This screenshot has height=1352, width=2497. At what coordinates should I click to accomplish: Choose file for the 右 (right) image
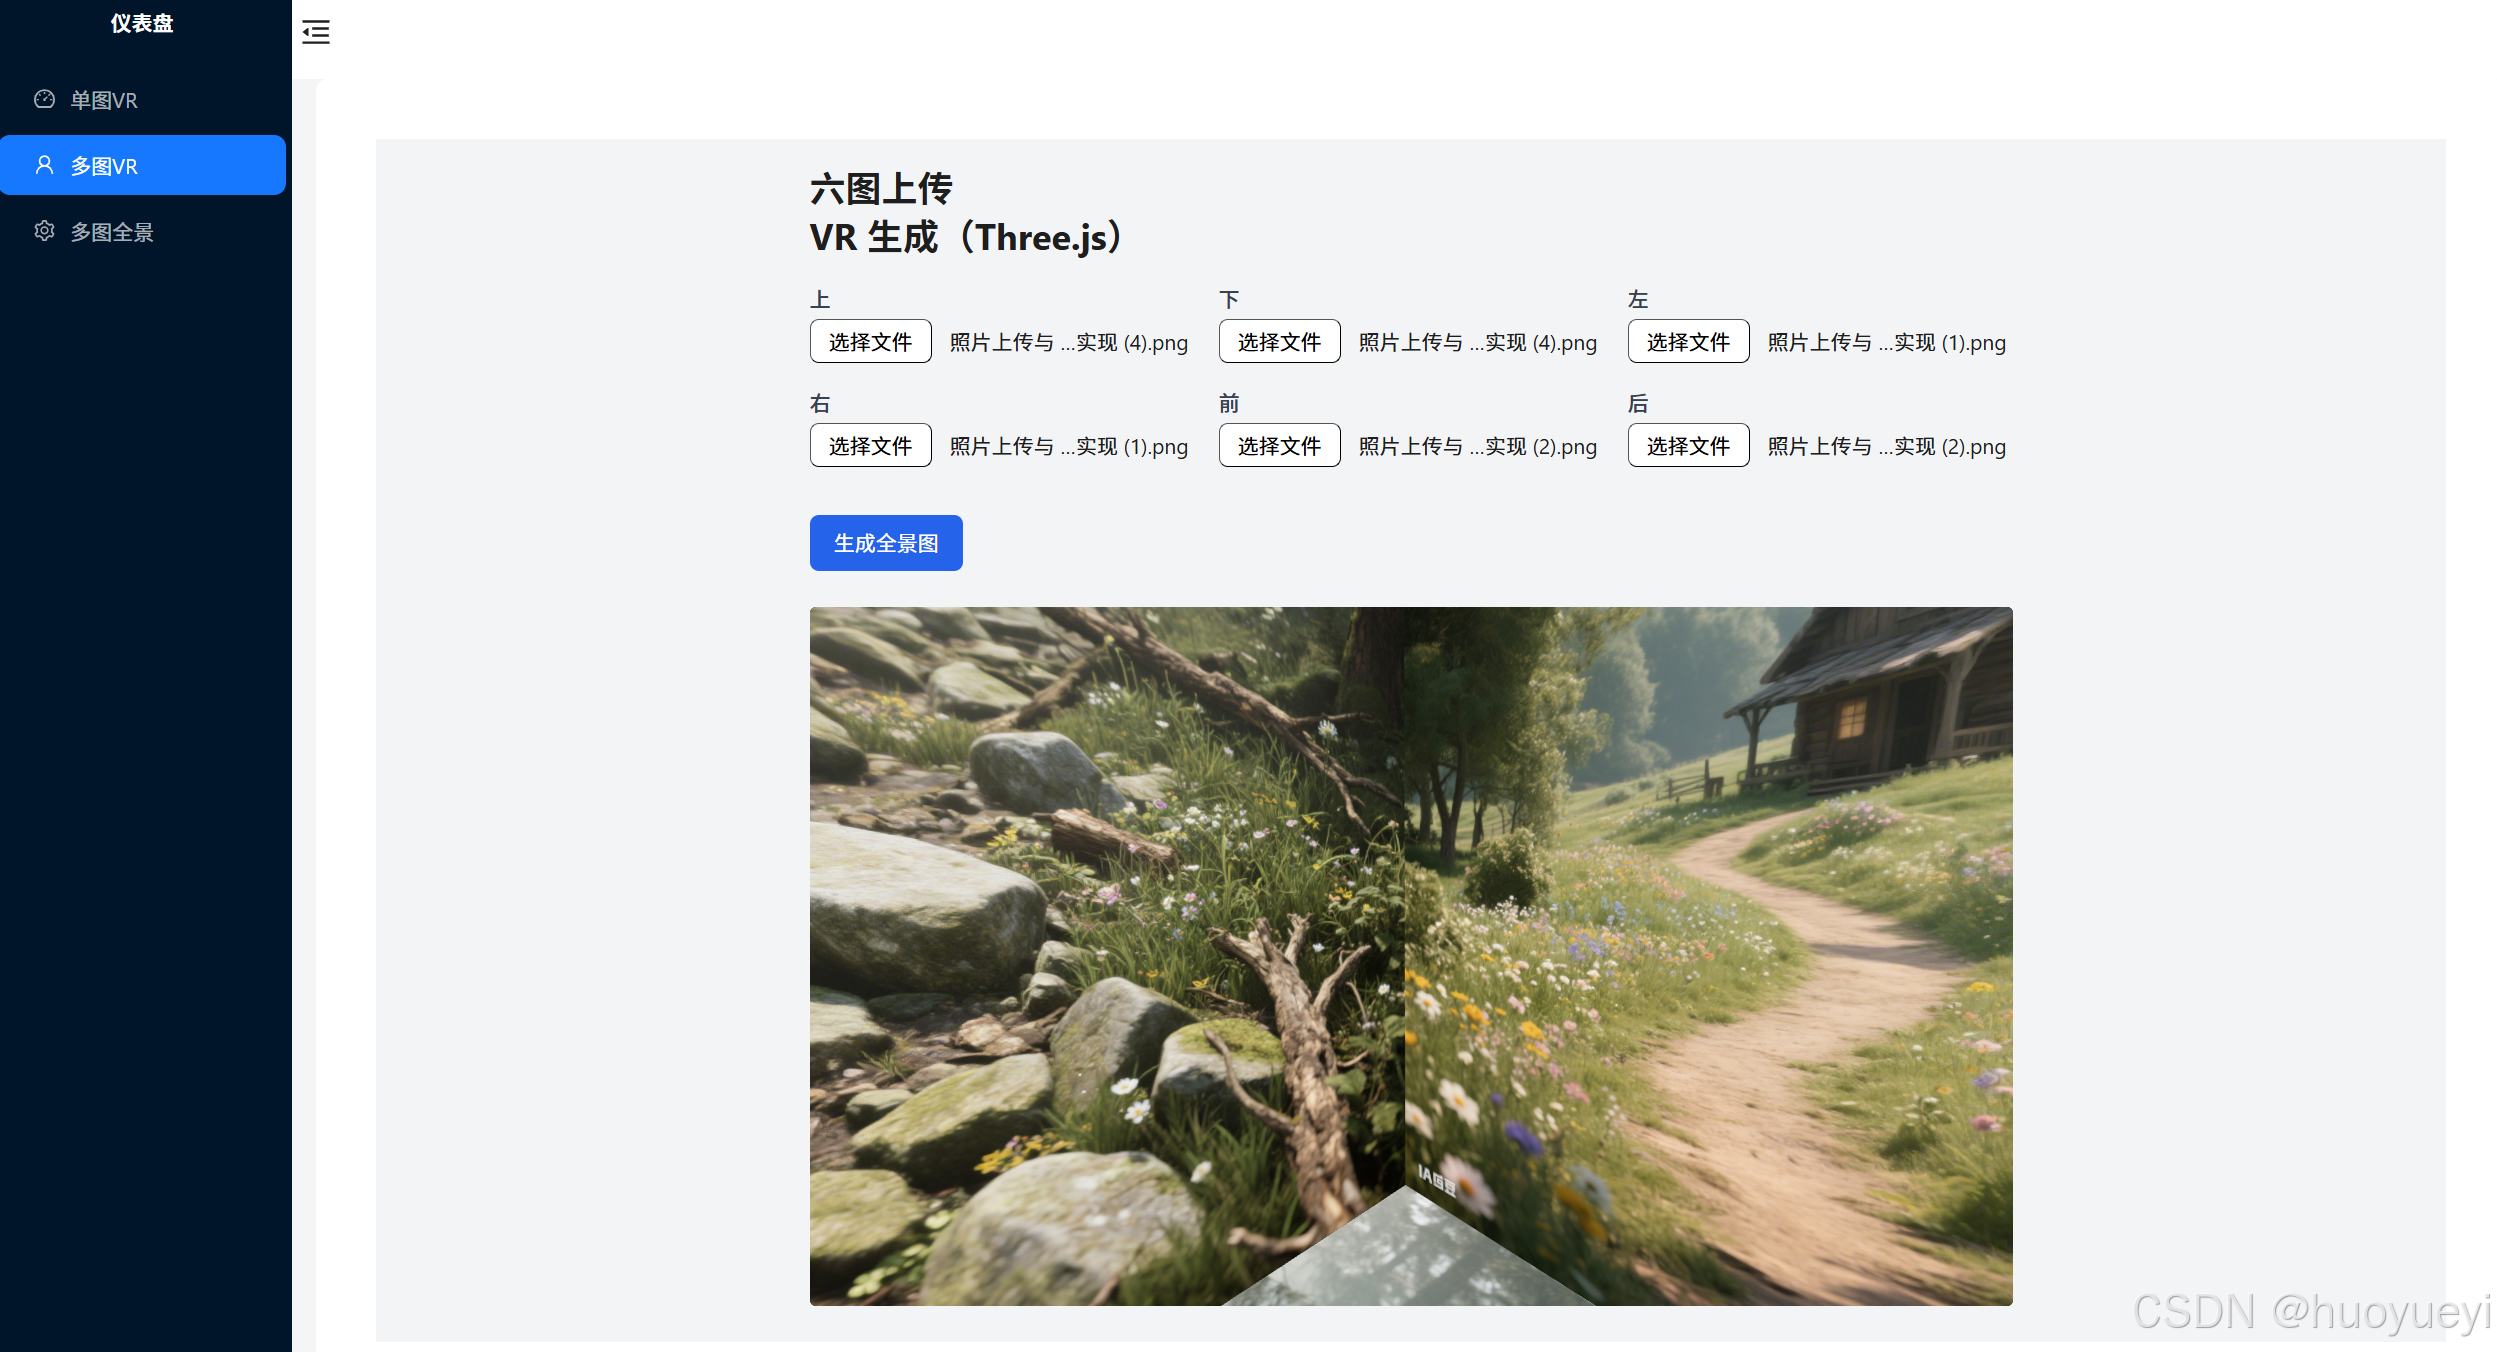[870, 446]
